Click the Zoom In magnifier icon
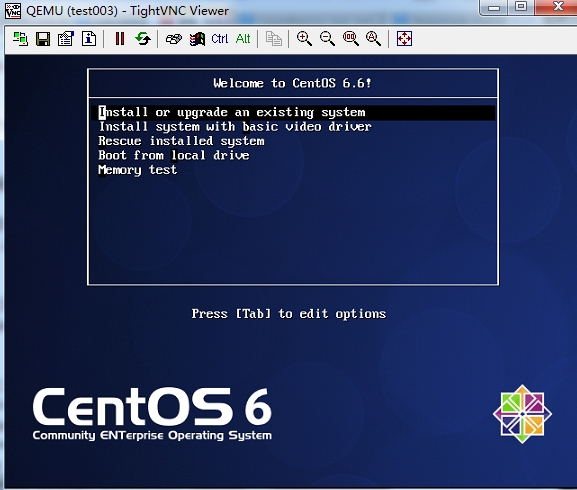Screen dimensions: 577x490 [x=304, y=39]
